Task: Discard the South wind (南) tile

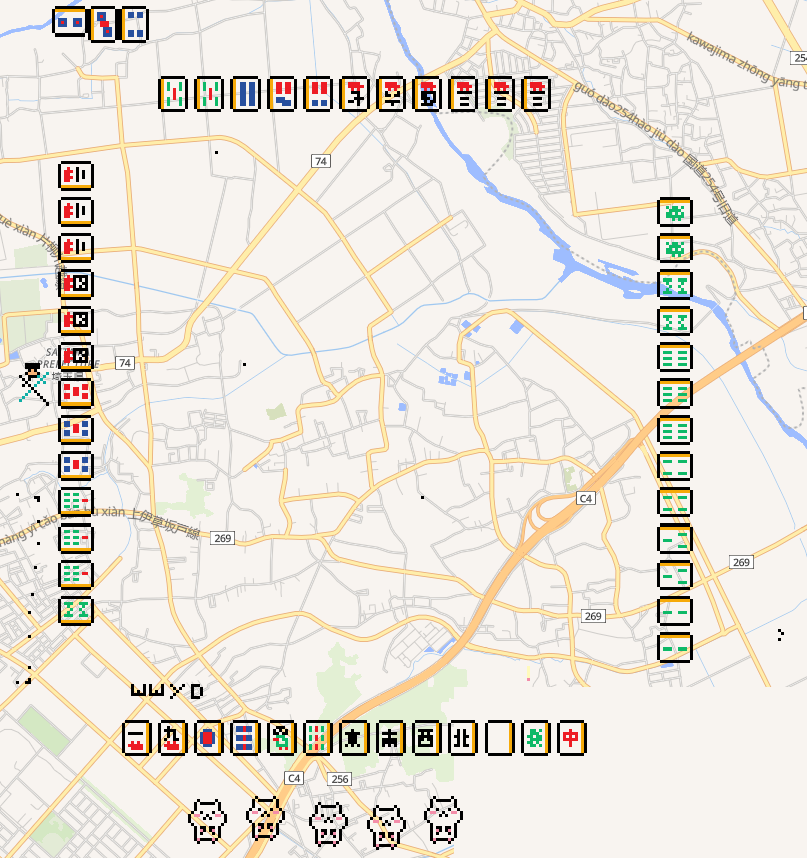Action: click(x=390, y=738)
